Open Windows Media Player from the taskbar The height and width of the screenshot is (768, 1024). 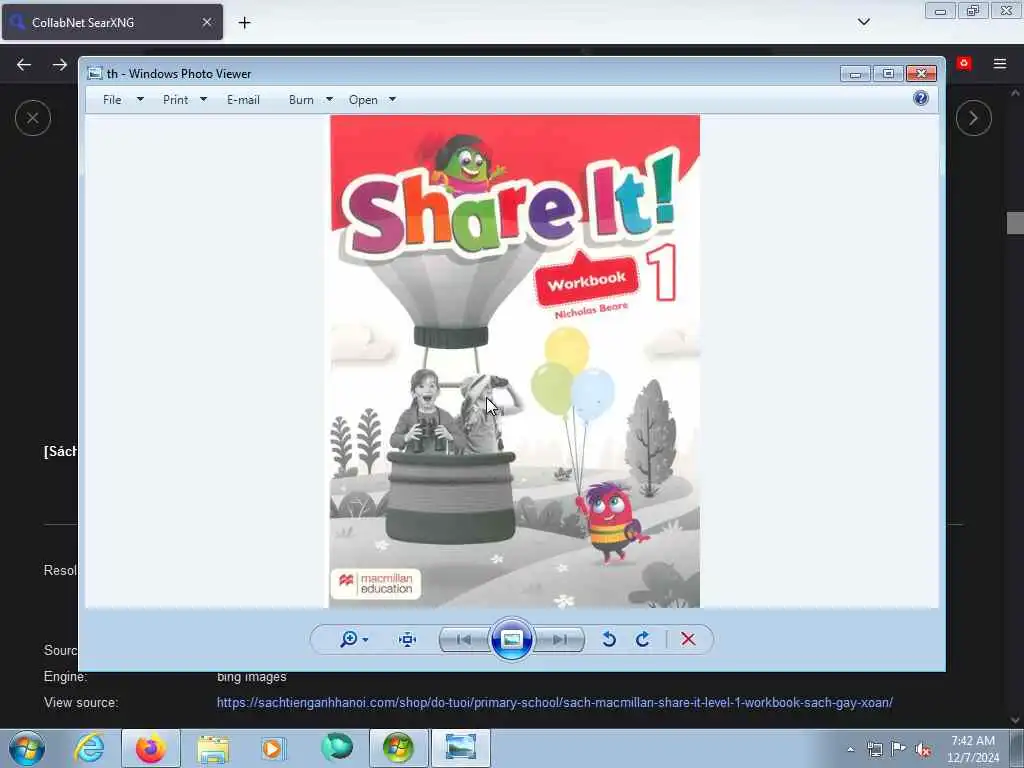coord(274,748)
